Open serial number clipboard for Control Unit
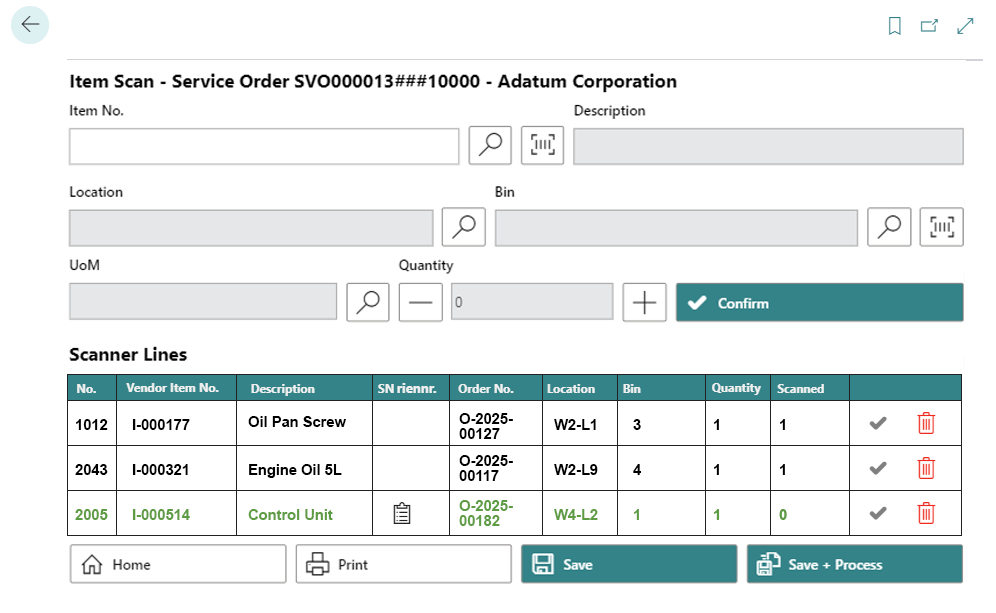 [402, 513]
